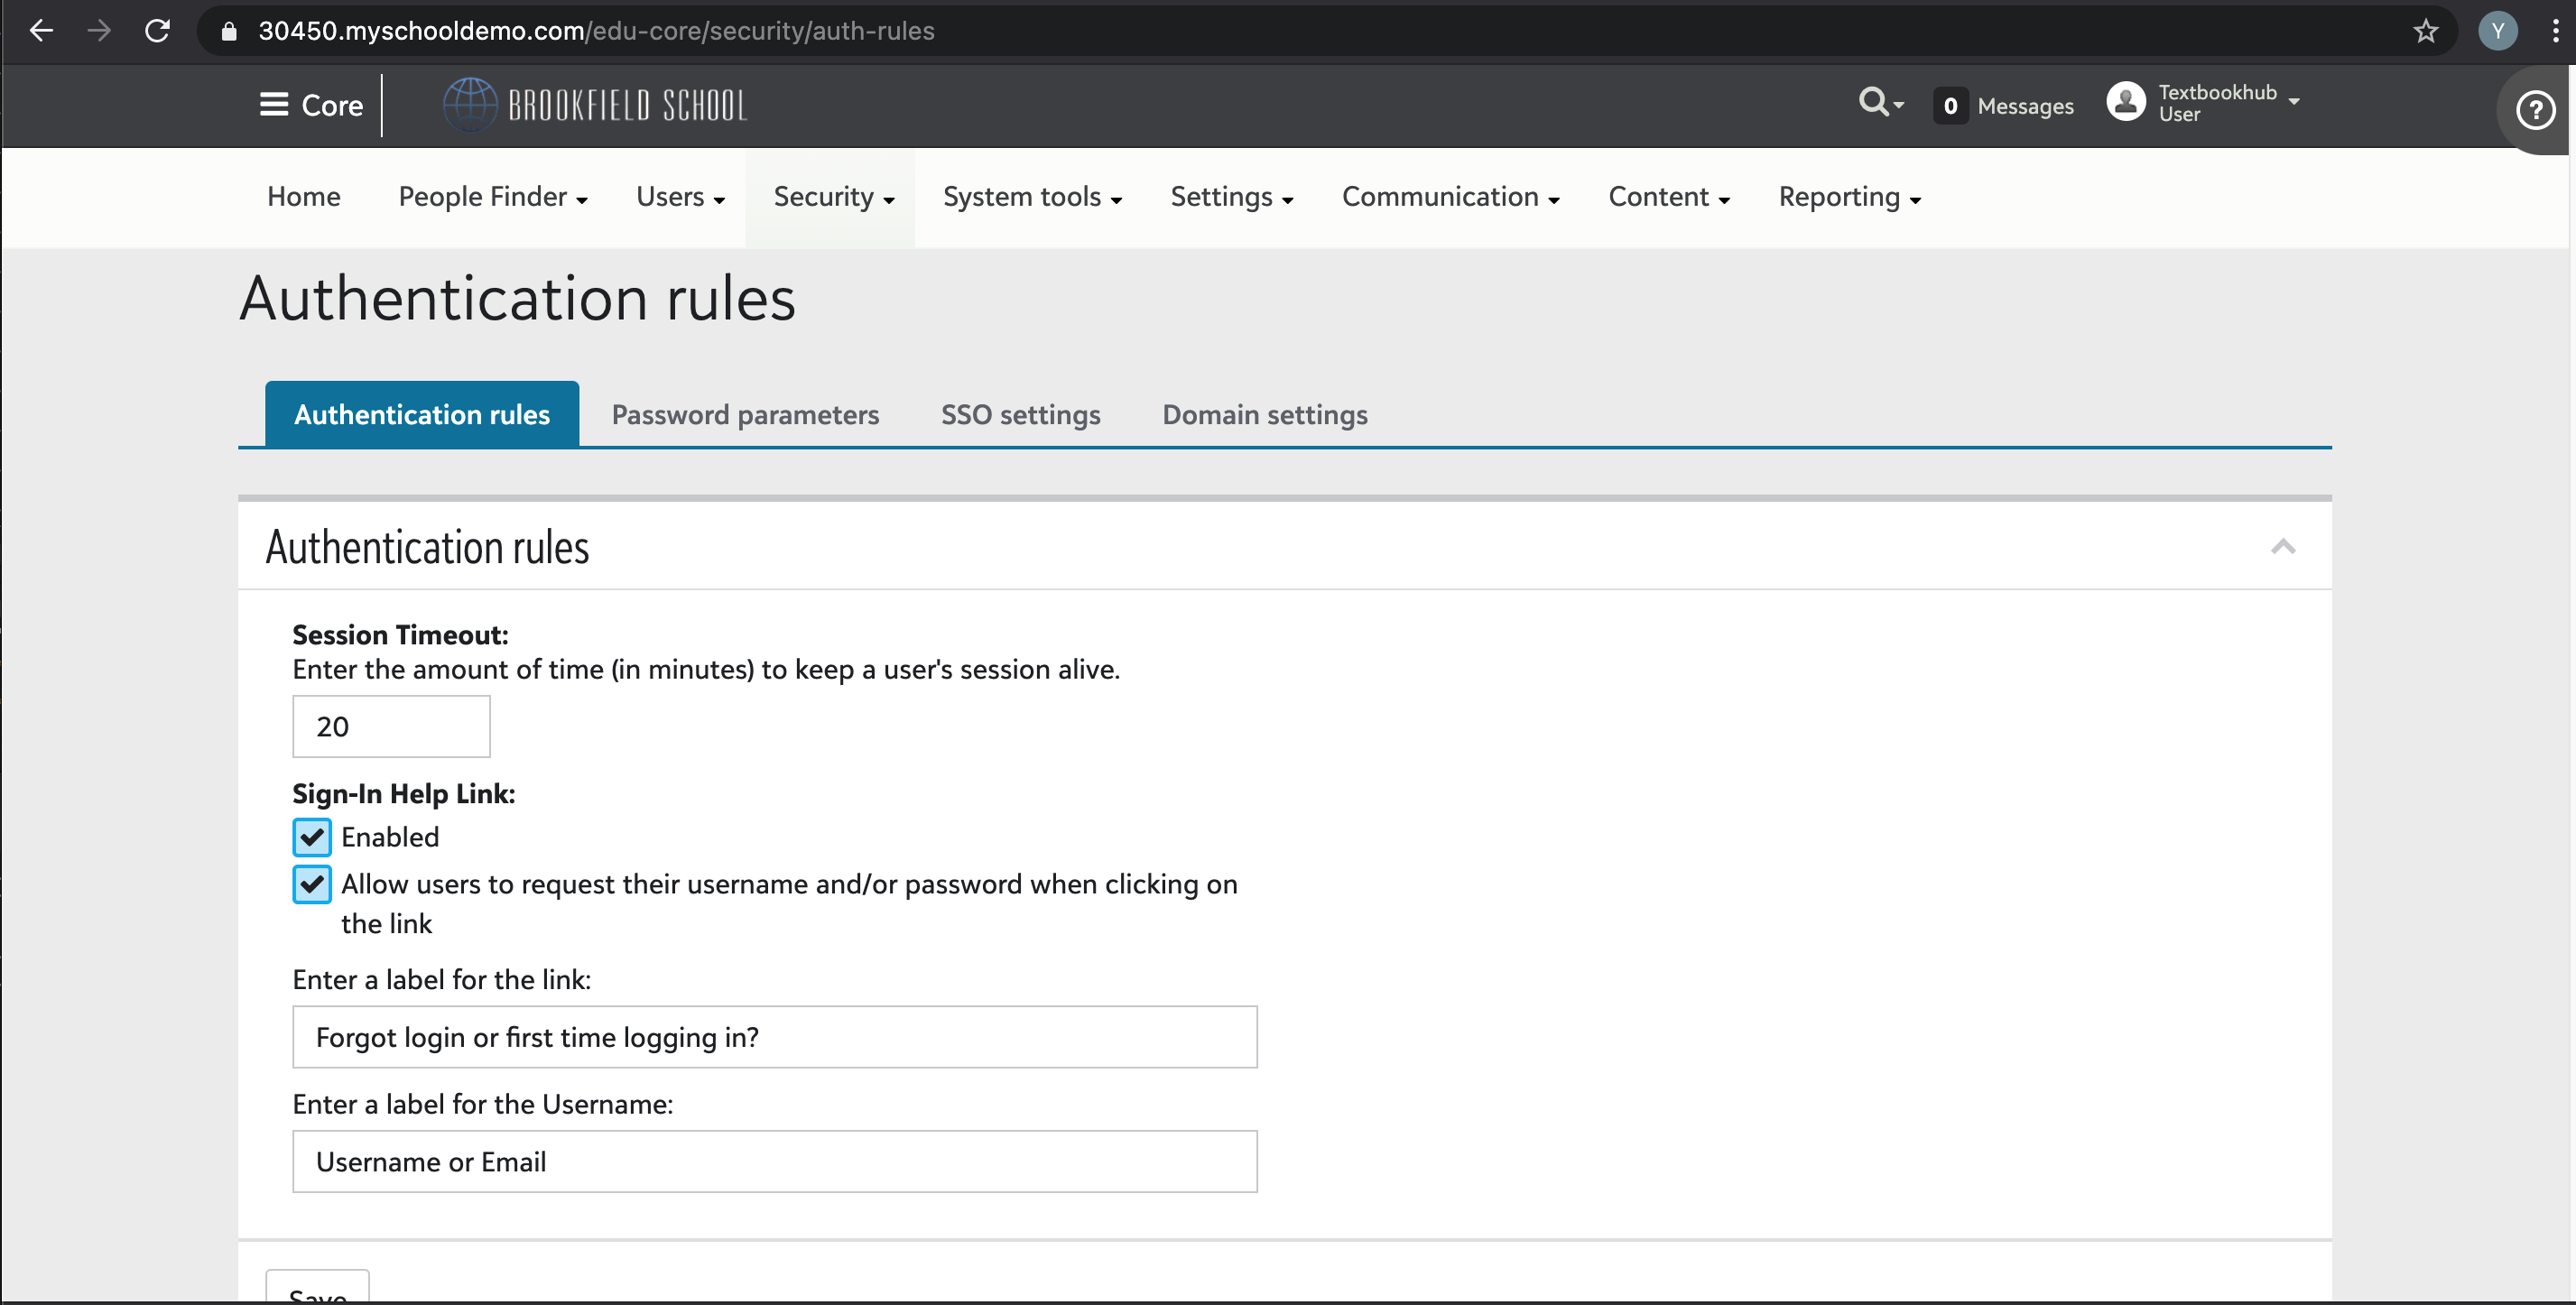Image resolution: width=2576 pixels, height=1305 pixels.
Task: Click the help question mark icon
Action: click(x=2535, y=110)
